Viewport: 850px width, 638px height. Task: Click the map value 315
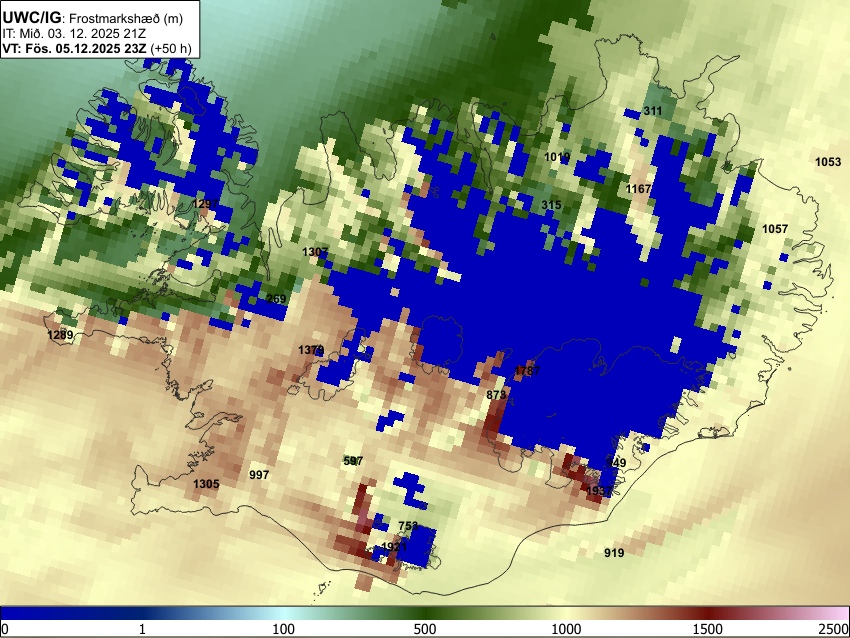coord(551,205)
